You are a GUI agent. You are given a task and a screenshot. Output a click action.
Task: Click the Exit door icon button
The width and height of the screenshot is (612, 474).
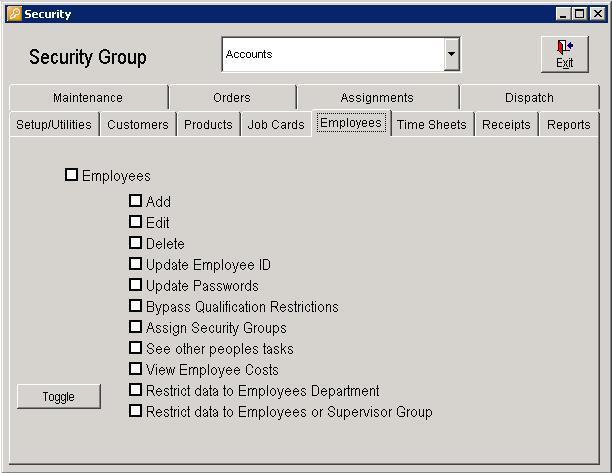pos(564,54)
